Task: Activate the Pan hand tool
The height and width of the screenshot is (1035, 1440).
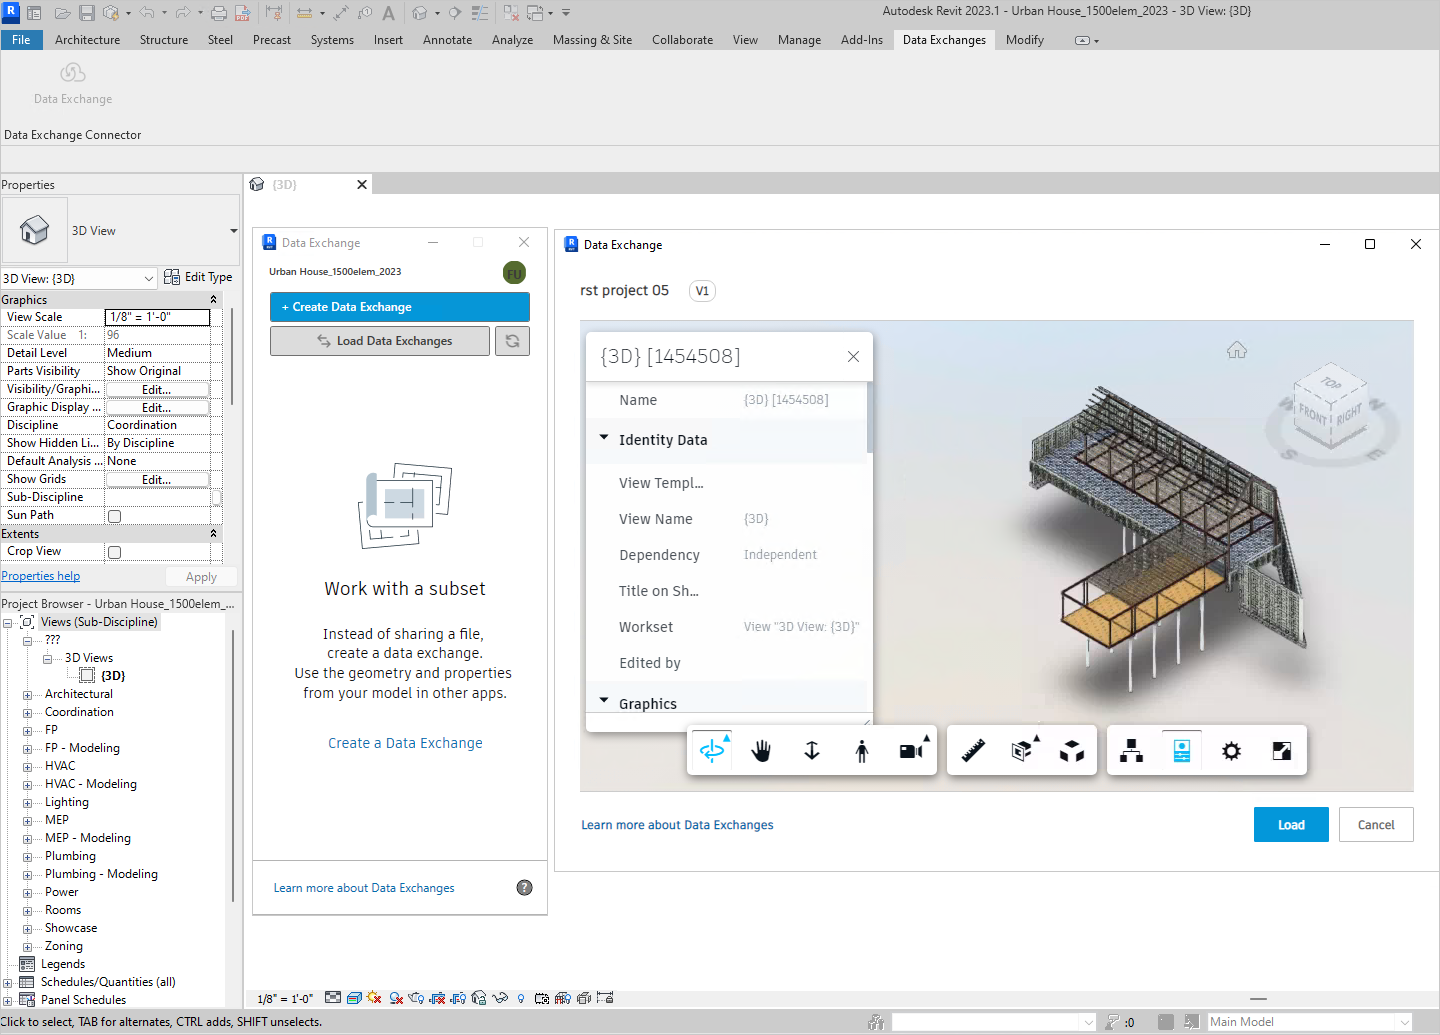Action: click(762, 750)
